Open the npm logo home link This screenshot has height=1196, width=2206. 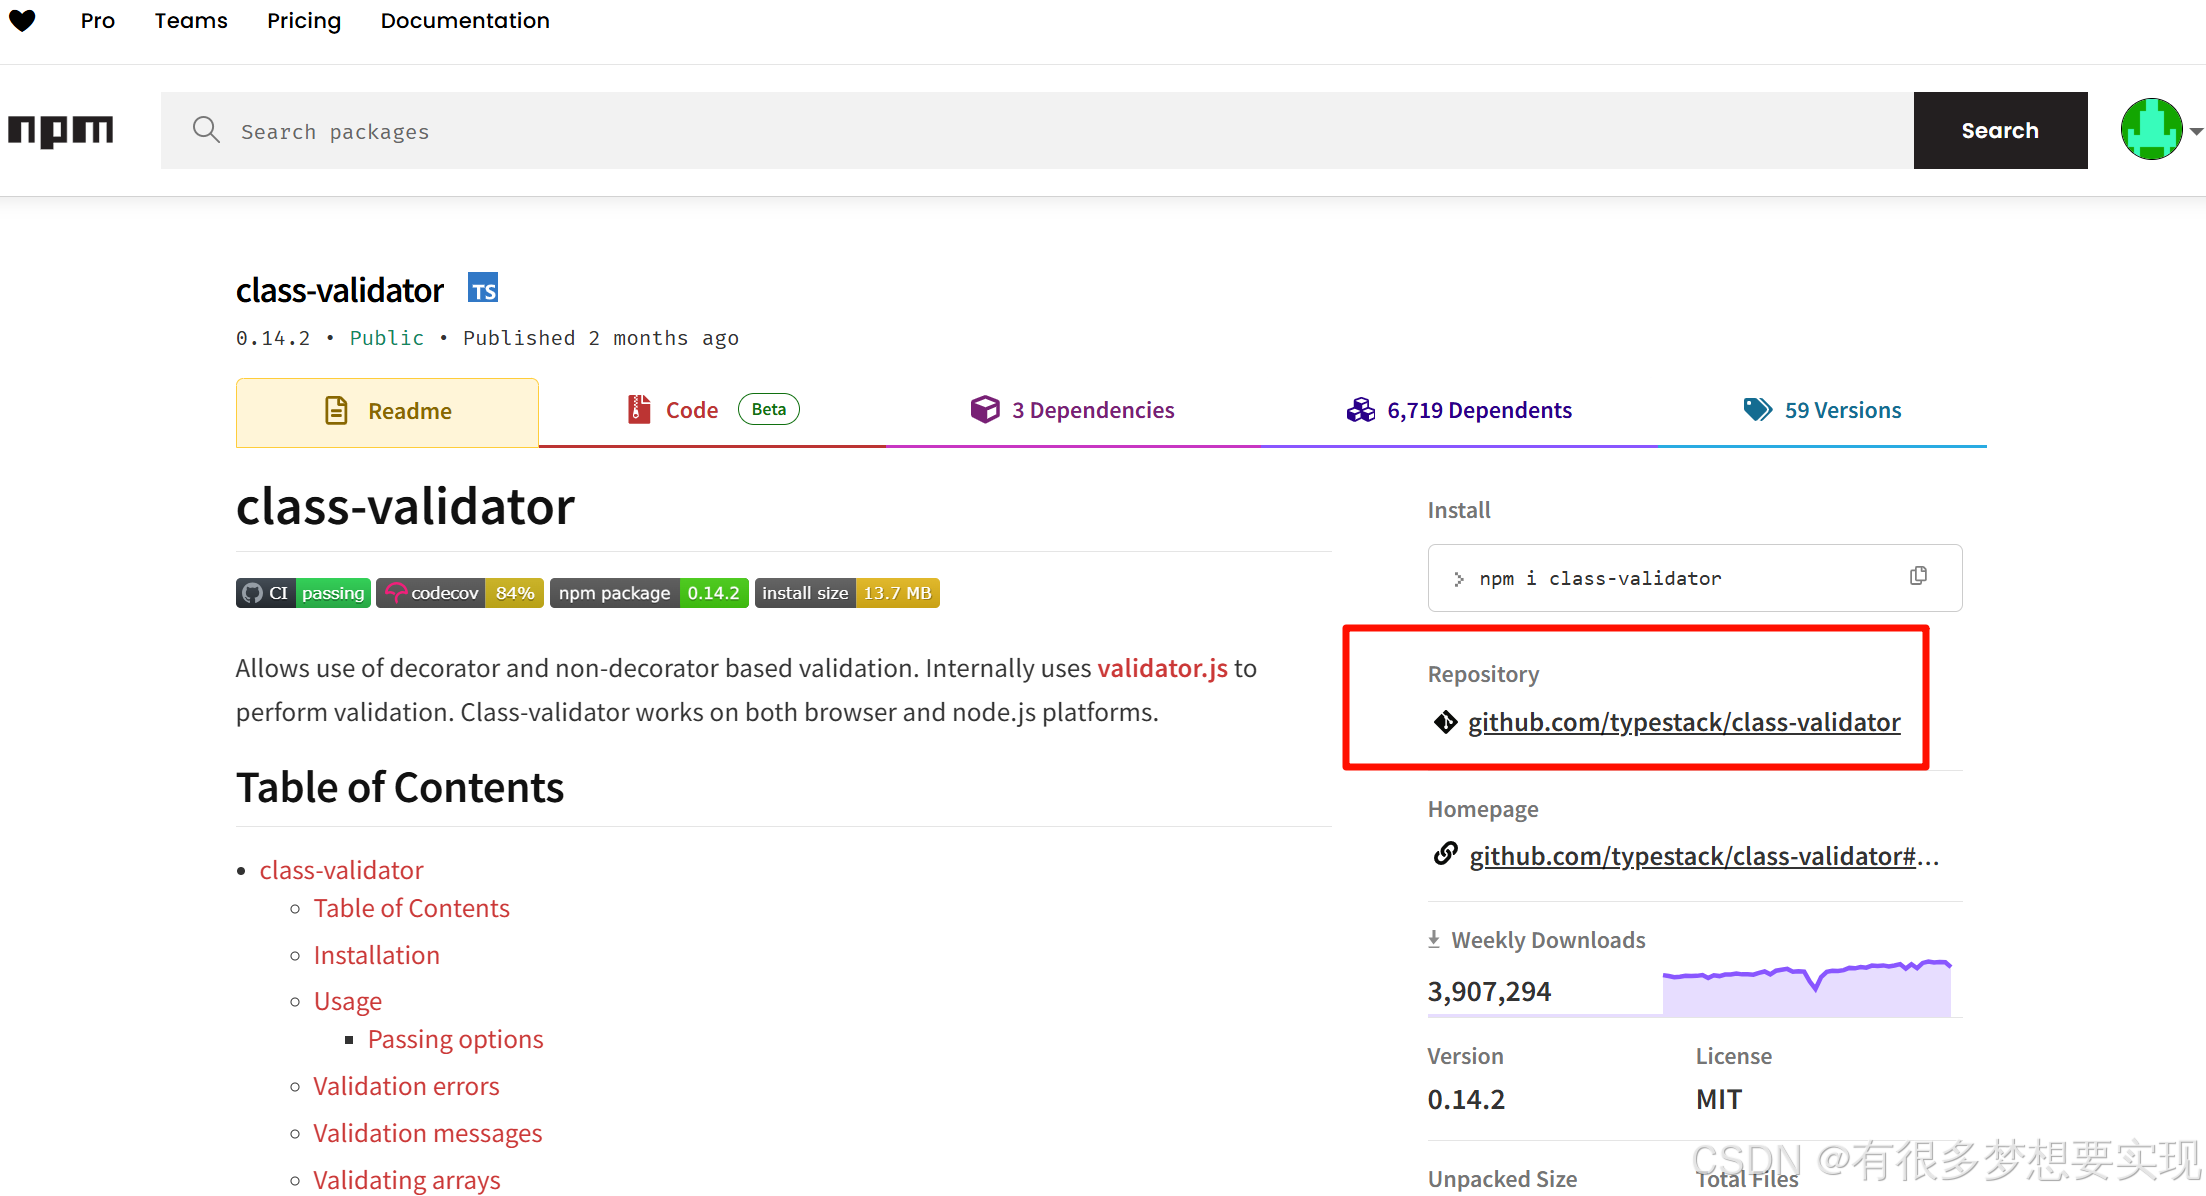pyautogui.click(x=61, y=131)
